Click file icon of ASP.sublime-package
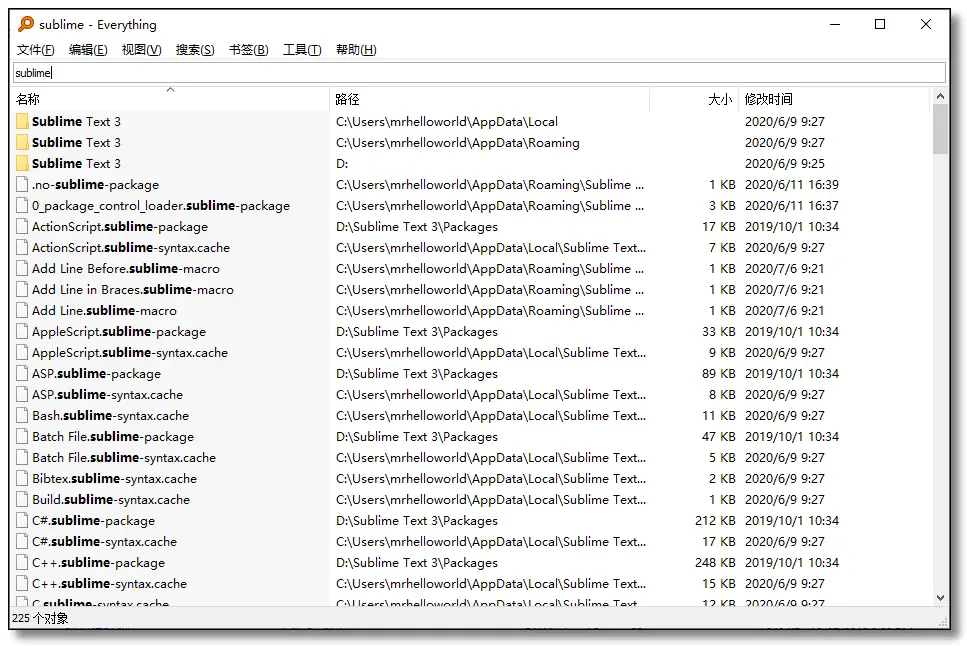Viewport: 967px width, 646px height. pos(22,373)
